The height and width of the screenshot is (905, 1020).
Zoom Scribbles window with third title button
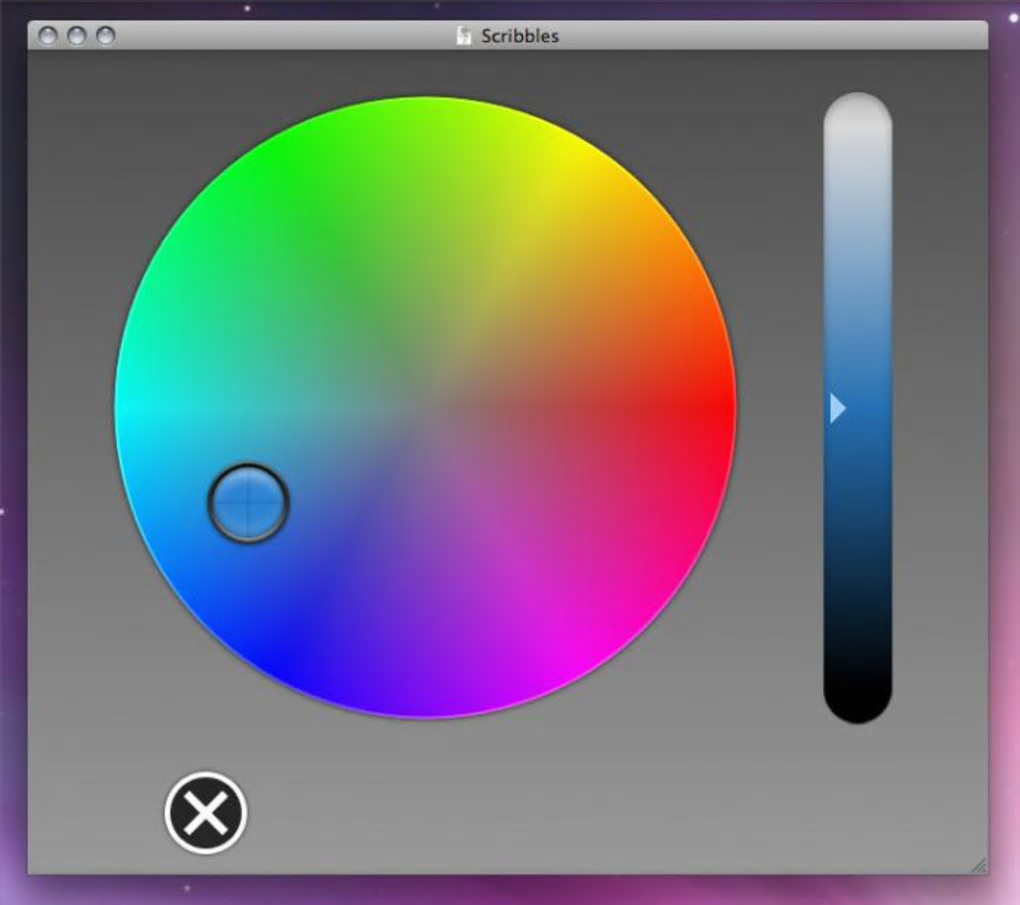(105, 36)
